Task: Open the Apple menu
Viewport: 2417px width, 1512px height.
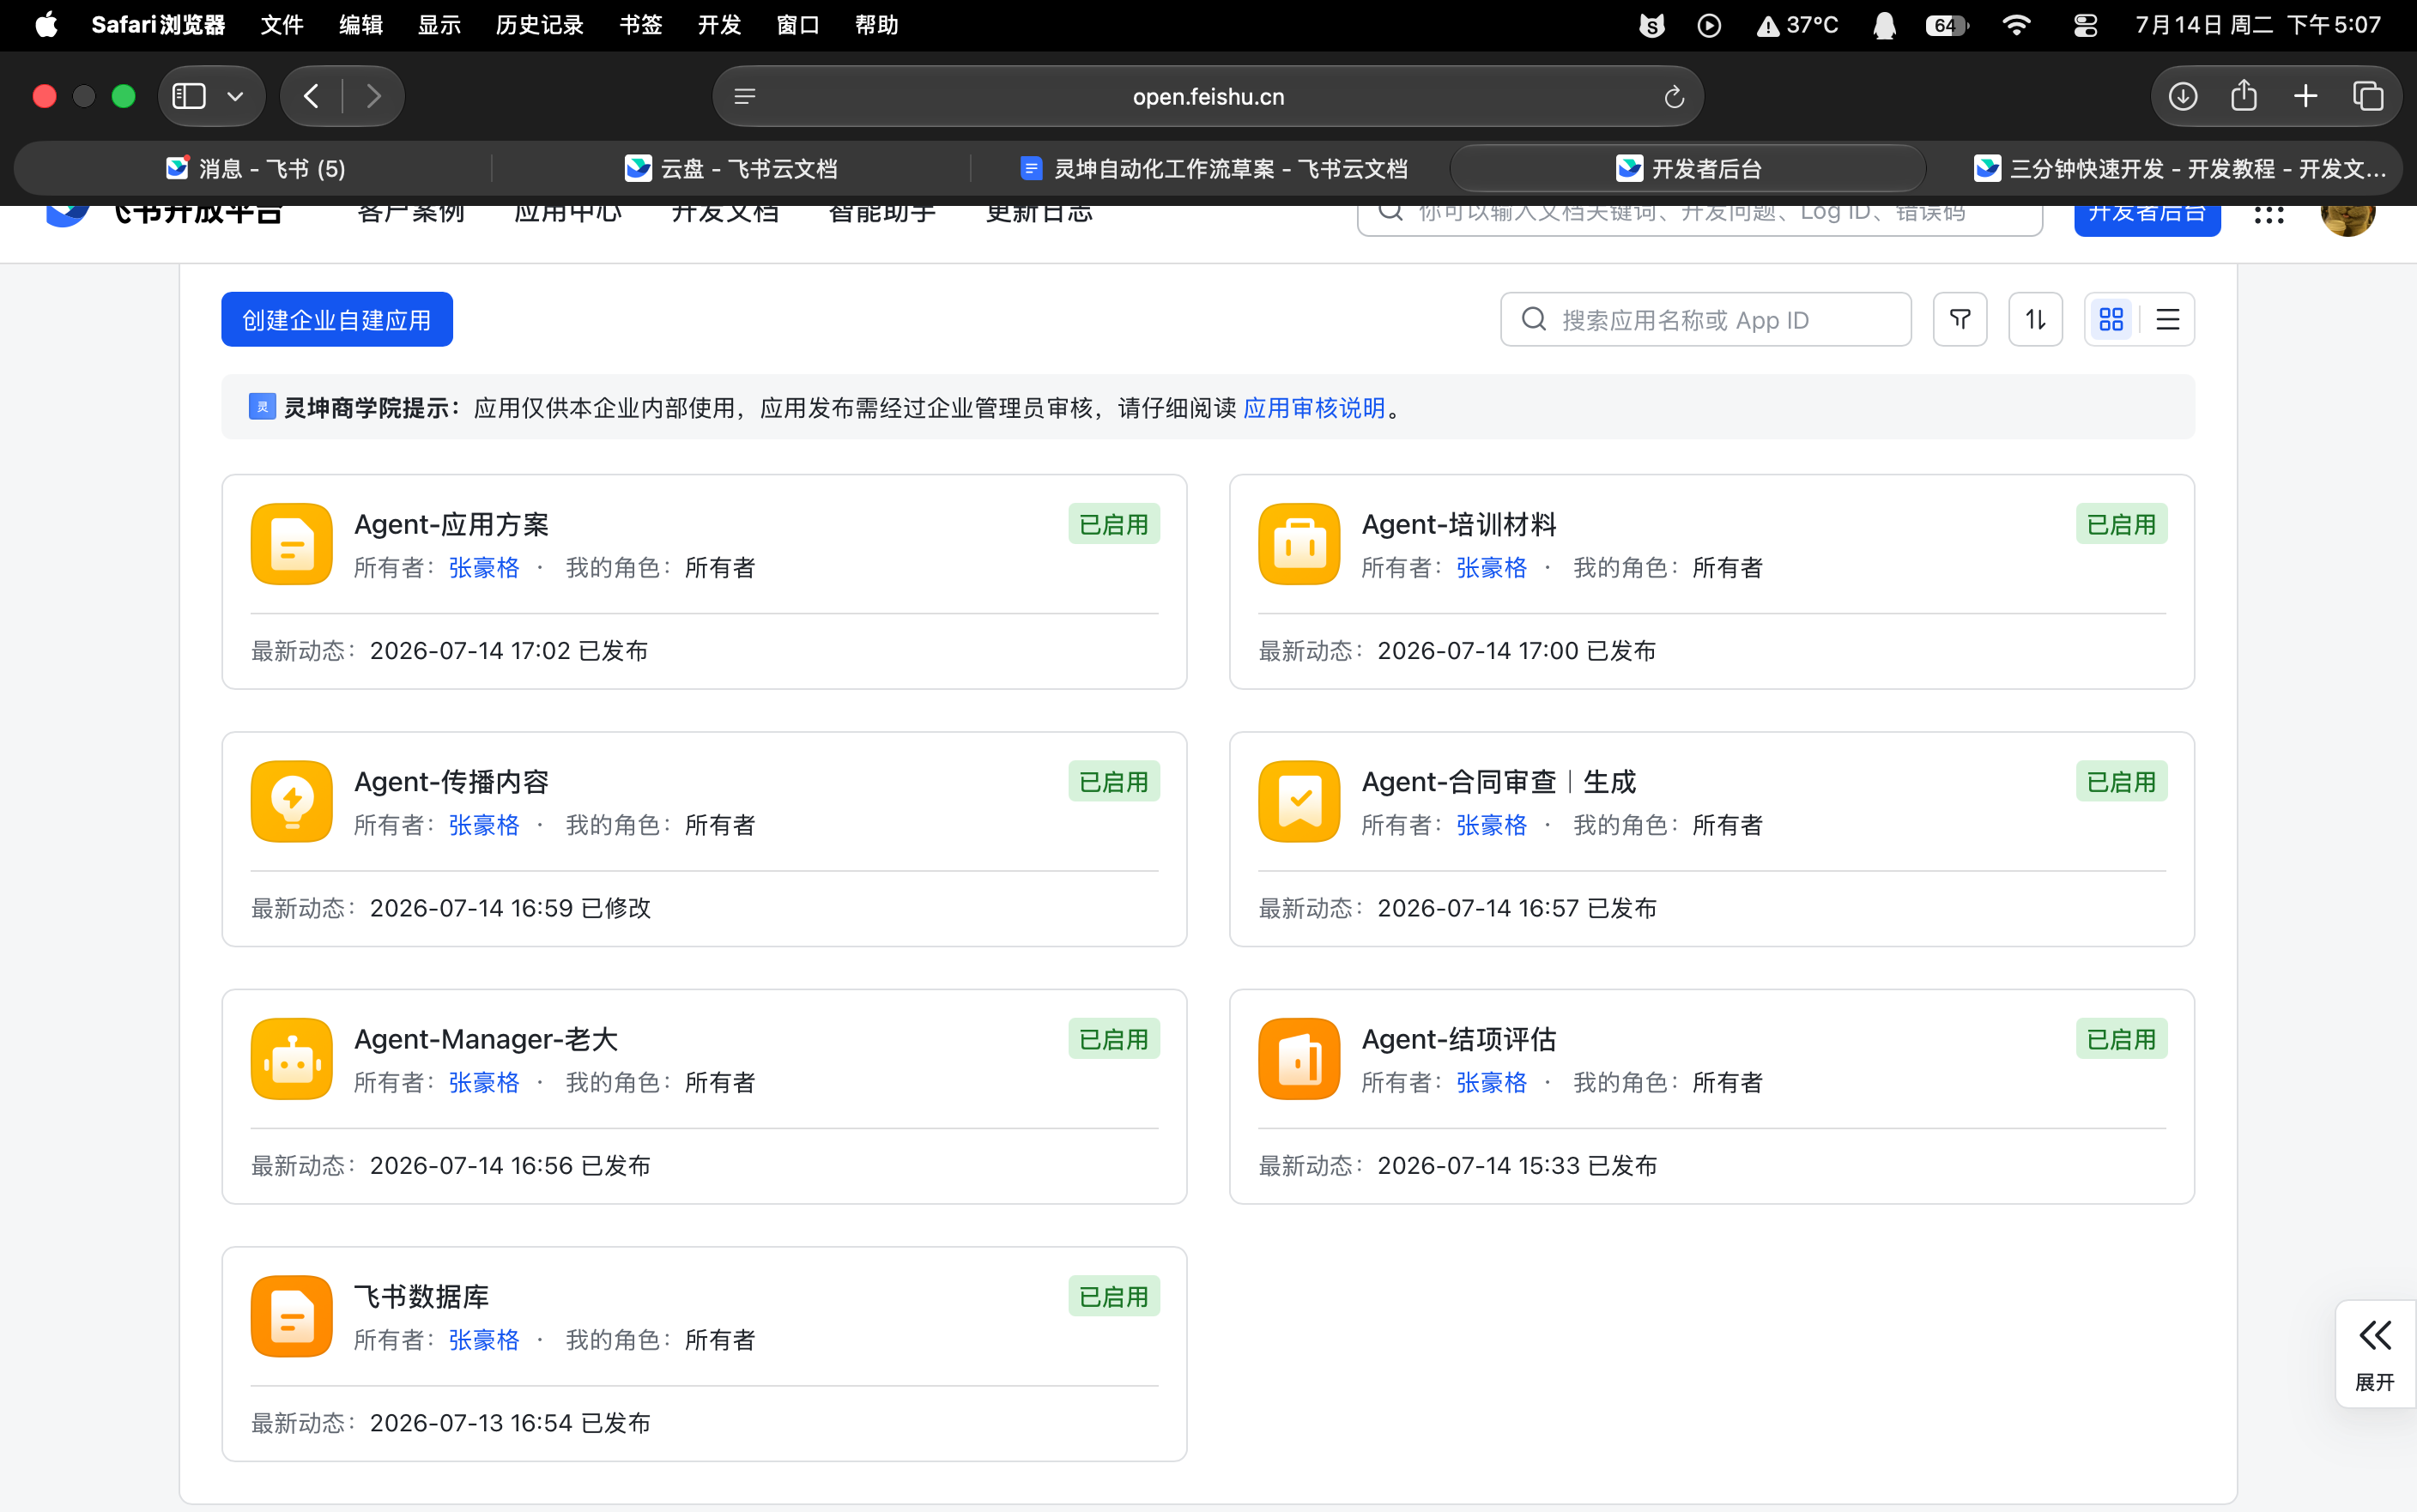Action: 46,25
